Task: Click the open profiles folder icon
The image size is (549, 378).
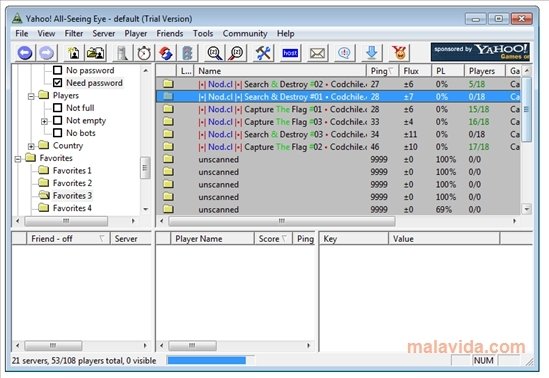Action: click(x=96, y=53)
